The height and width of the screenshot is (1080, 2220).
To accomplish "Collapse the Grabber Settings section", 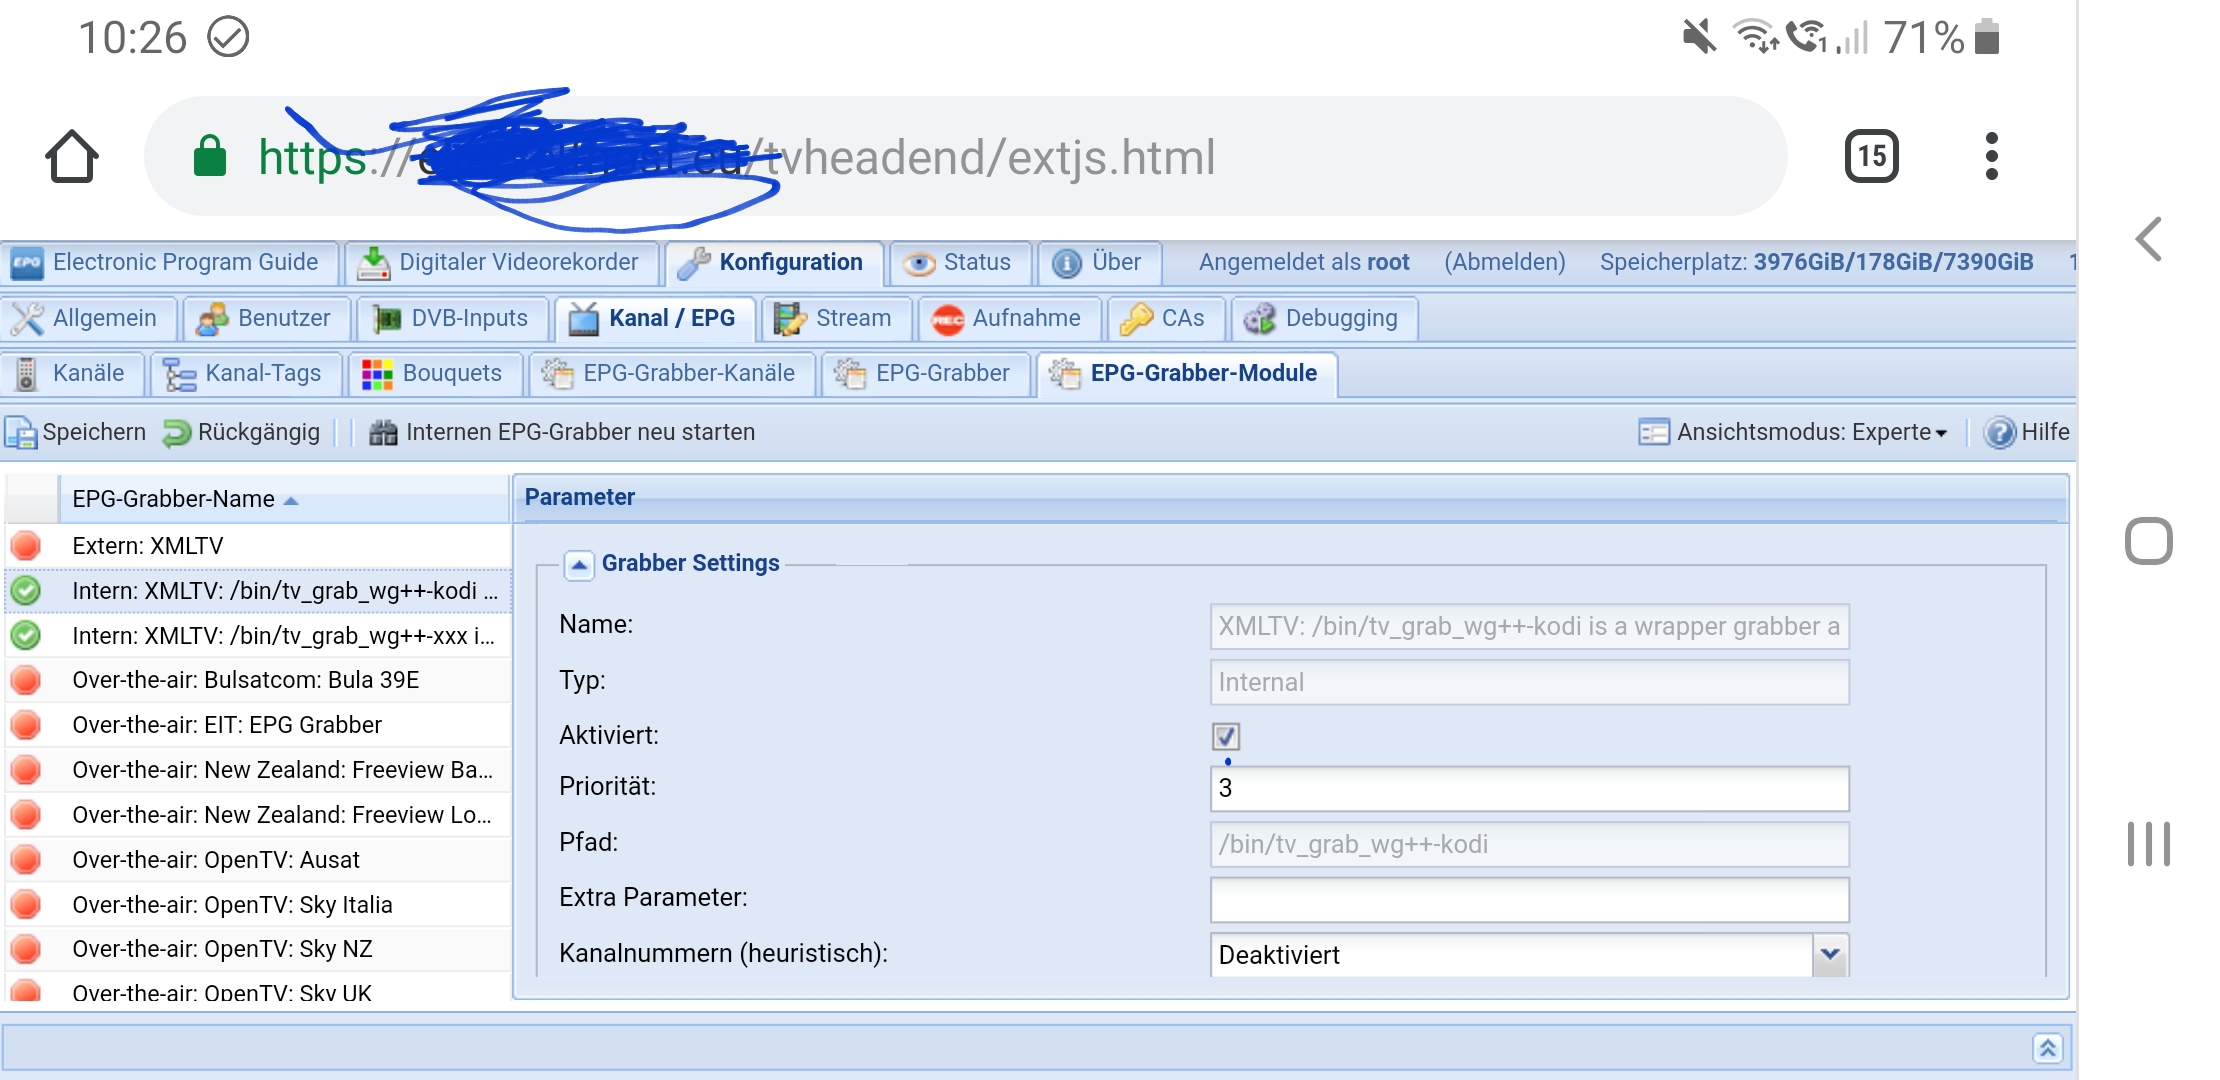I will [579, 565].
